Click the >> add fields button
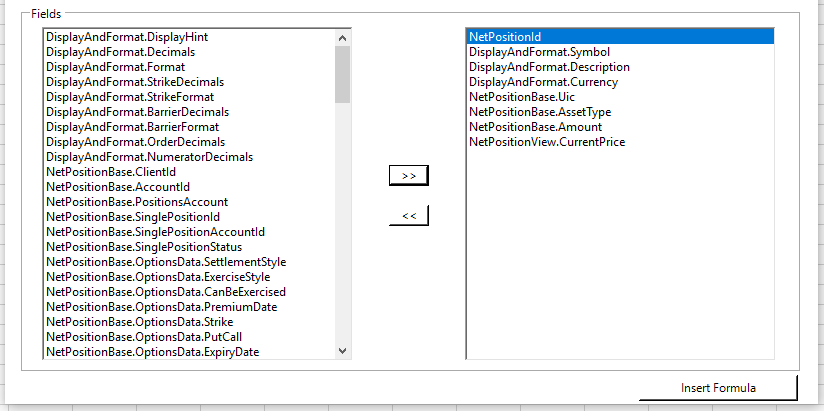824x411 pixels. click(x=408, y=175)
